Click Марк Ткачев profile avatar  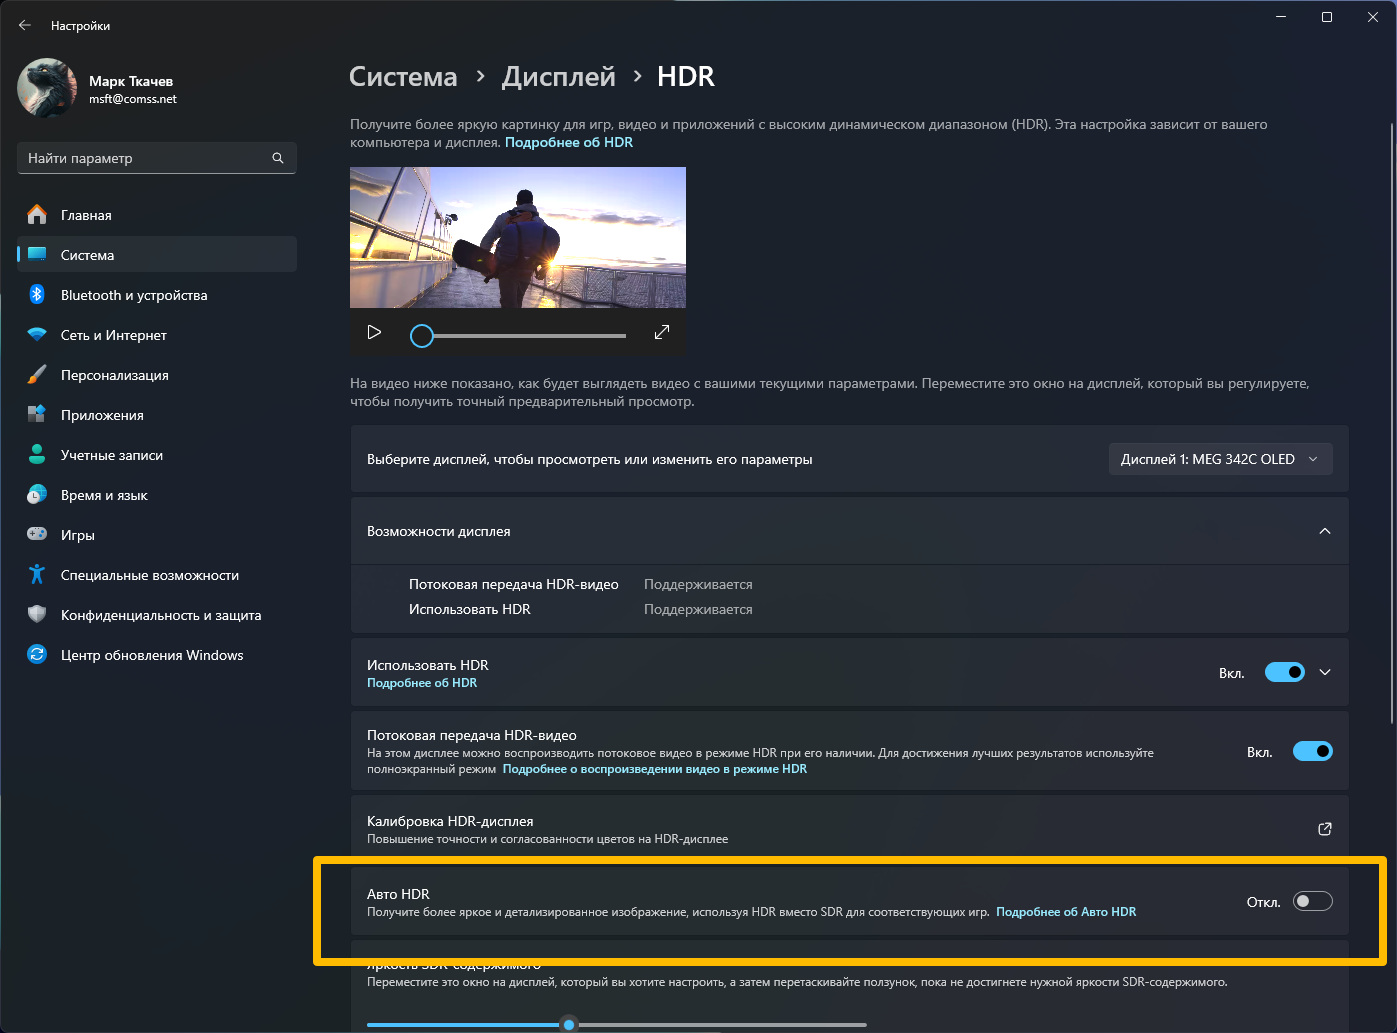pos(47,88)
